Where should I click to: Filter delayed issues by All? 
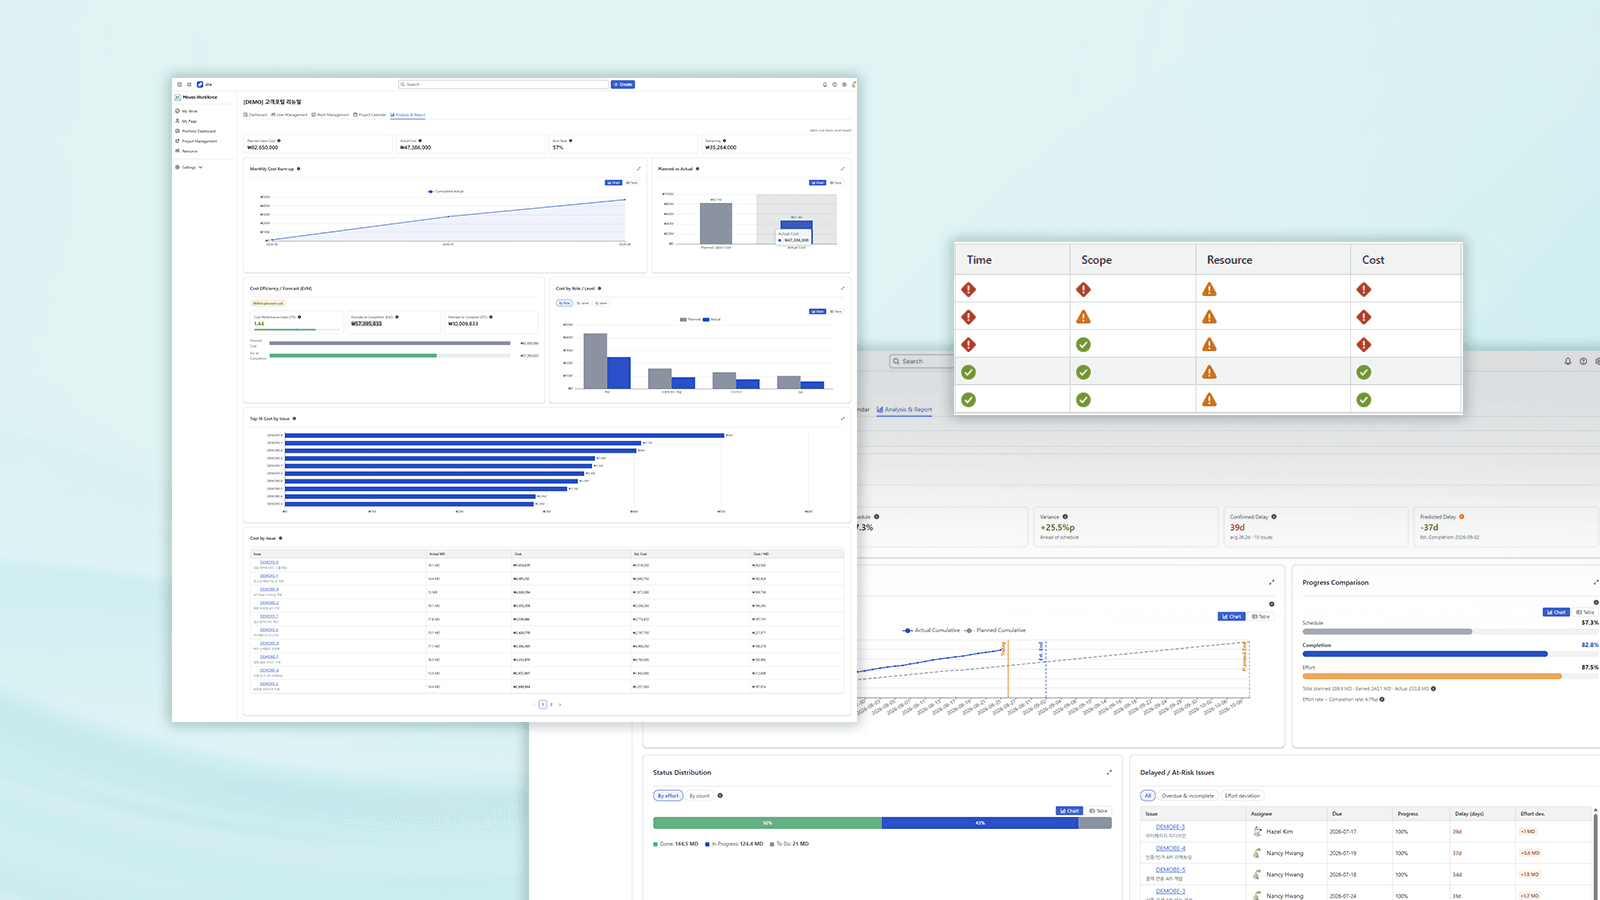tap(1148, 796)
